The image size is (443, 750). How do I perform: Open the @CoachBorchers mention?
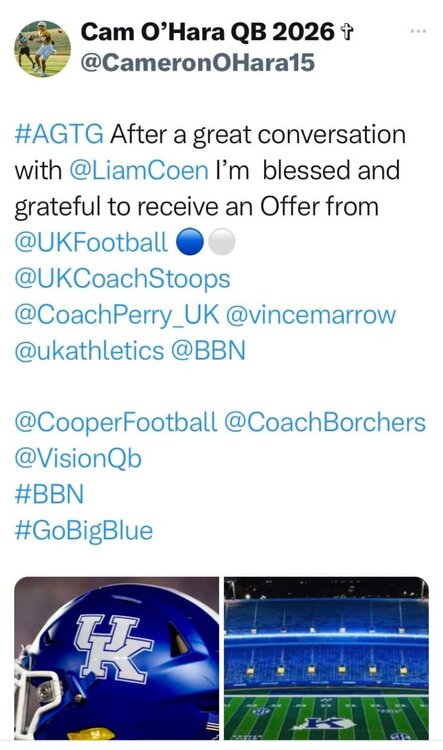pos(325,423)
